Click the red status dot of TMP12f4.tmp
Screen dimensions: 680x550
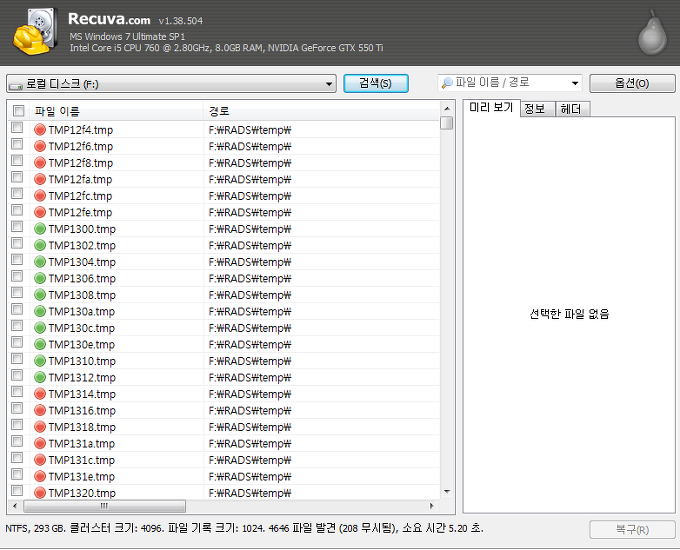pyautogui.click(x=40, y=130)
